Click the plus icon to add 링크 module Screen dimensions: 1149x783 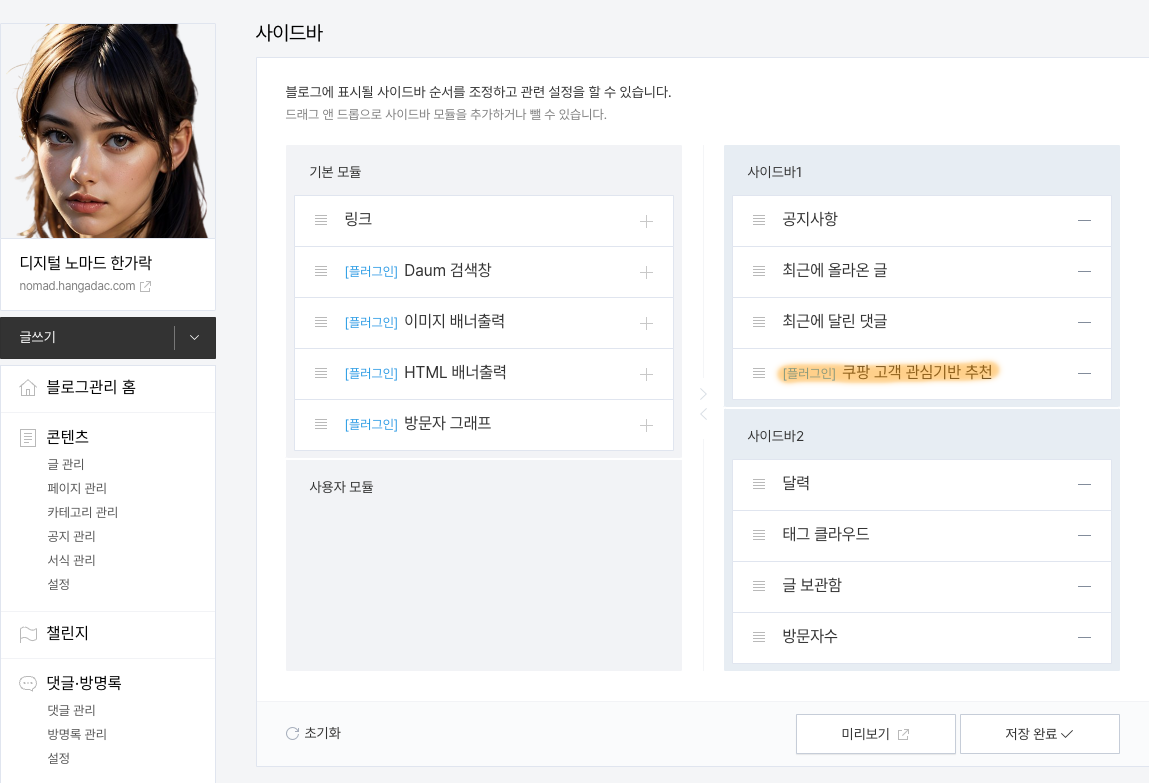click(646, 220)
